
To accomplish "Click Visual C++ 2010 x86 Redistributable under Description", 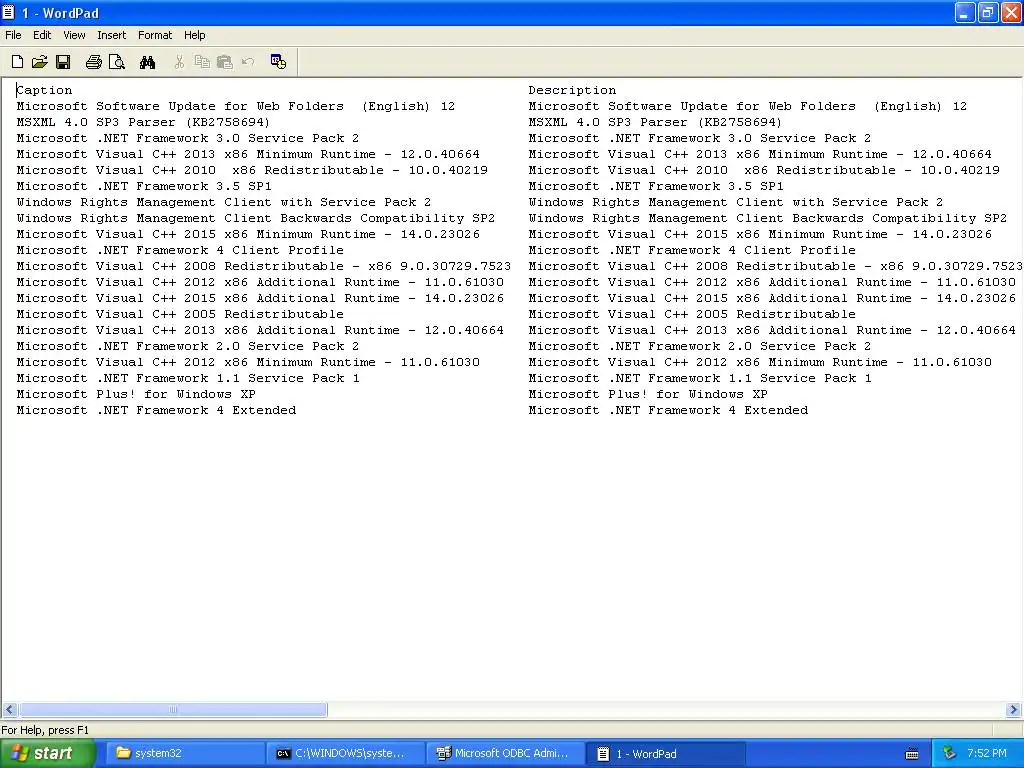I will coord(764,170).
